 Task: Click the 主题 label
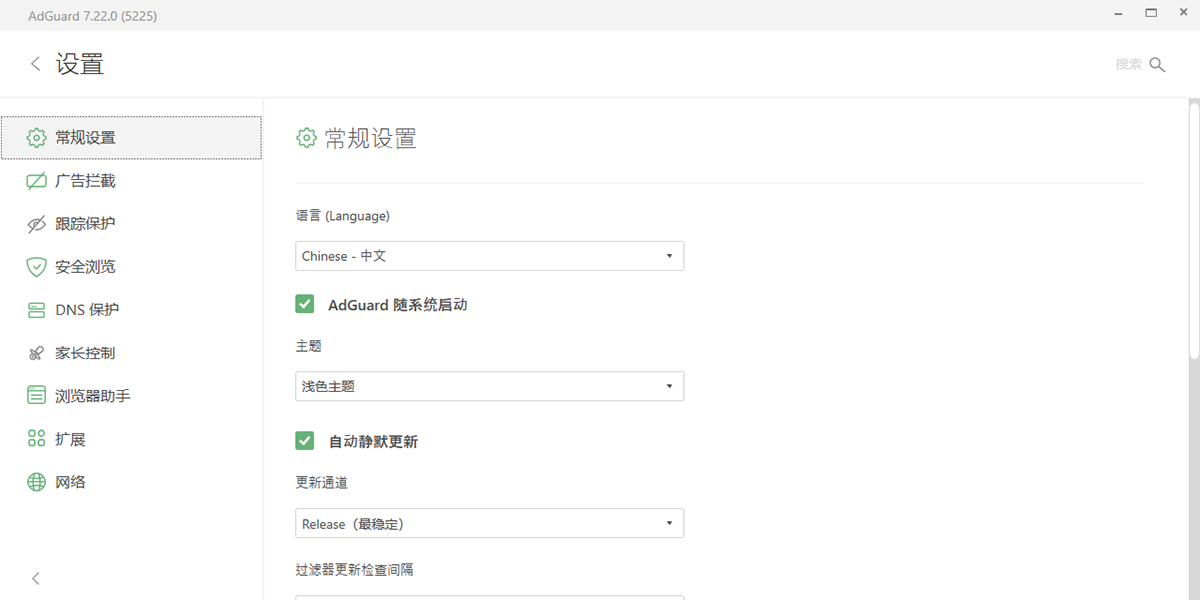309,346
